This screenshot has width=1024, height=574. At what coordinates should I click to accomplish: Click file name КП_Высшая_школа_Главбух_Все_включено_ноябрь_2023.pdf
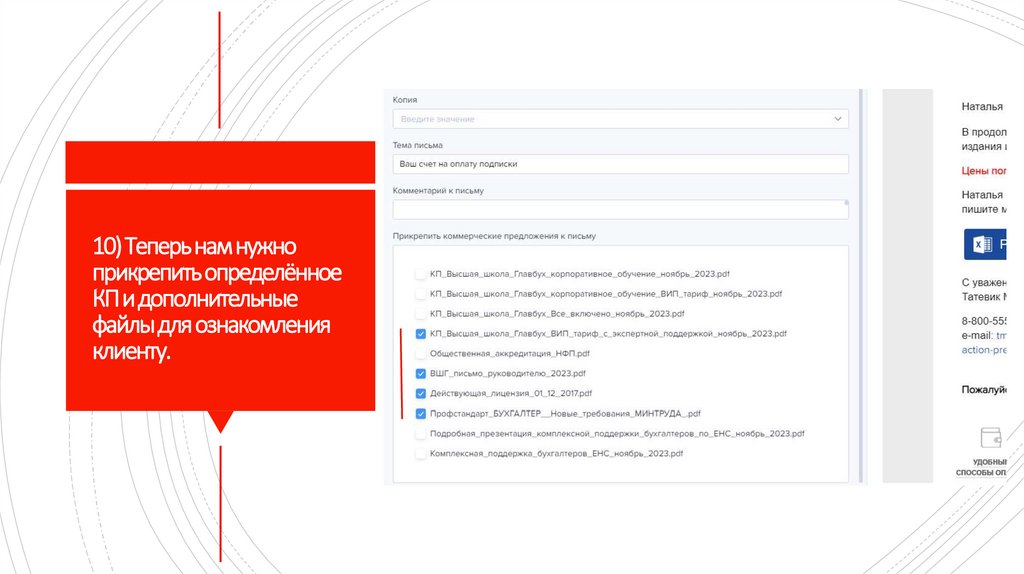click(557, 313)
